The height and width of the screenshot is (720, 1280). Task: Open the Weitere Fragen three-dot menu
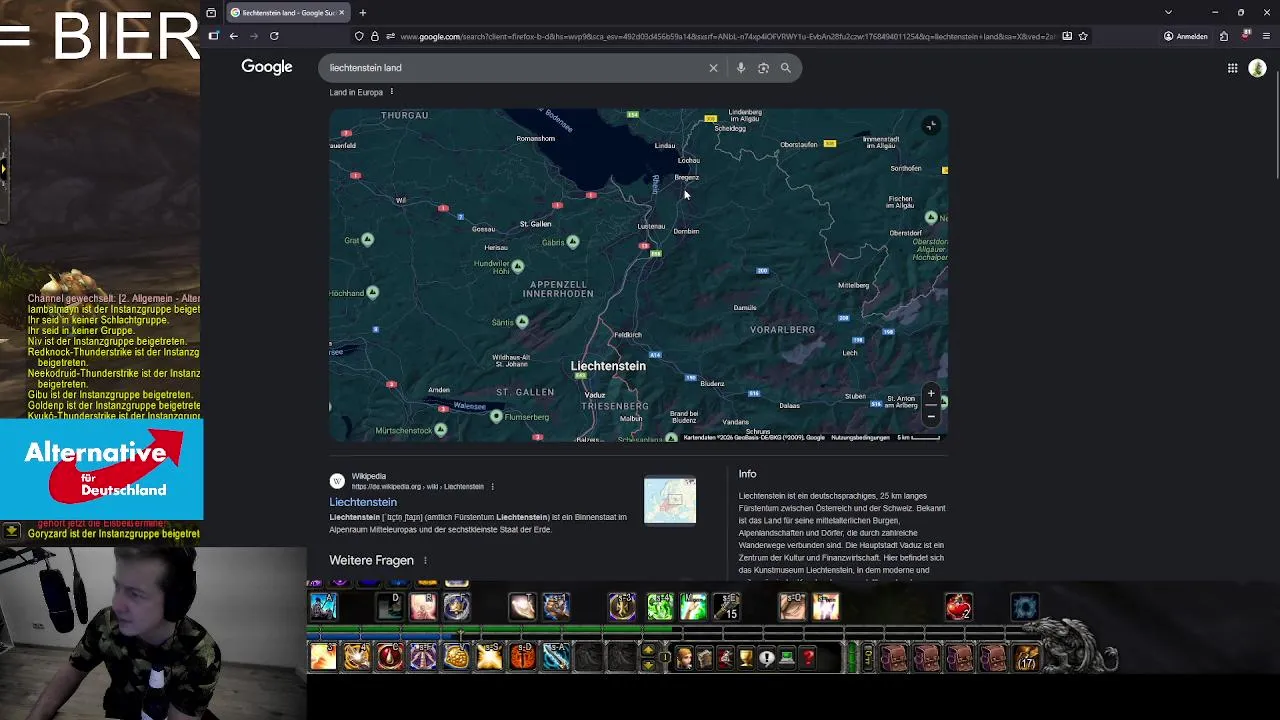point(425,561)
